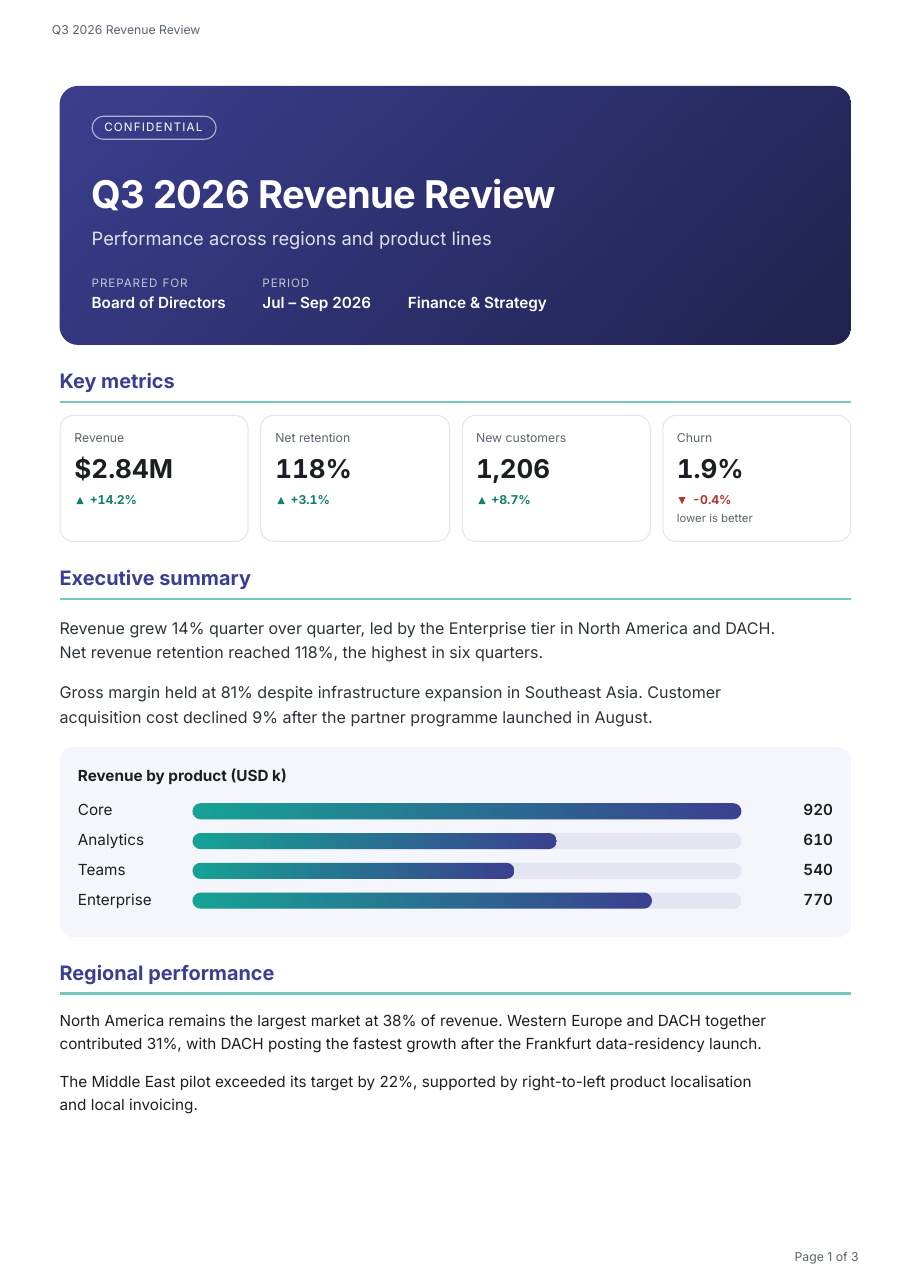Click the 'Key metrics' heading
The image size is (911, 1288).
(117, 381)
